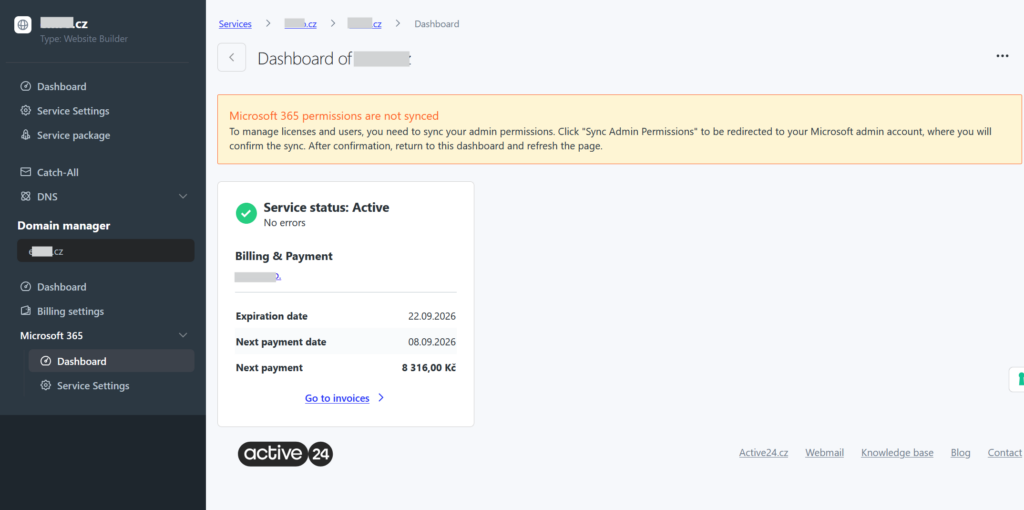This screenshot has height=510, width=1024.
Task: Click the DNS network icon in sidebar
Action: [26, 197]
